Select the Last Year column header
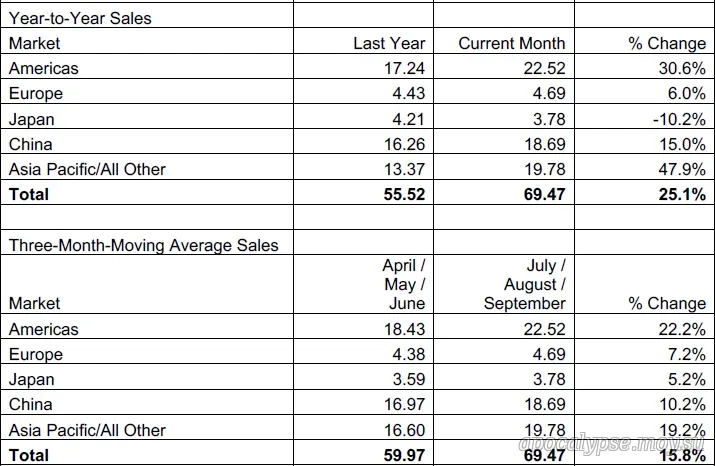Viewport: 715px width, 466px height. coord(389,43)
